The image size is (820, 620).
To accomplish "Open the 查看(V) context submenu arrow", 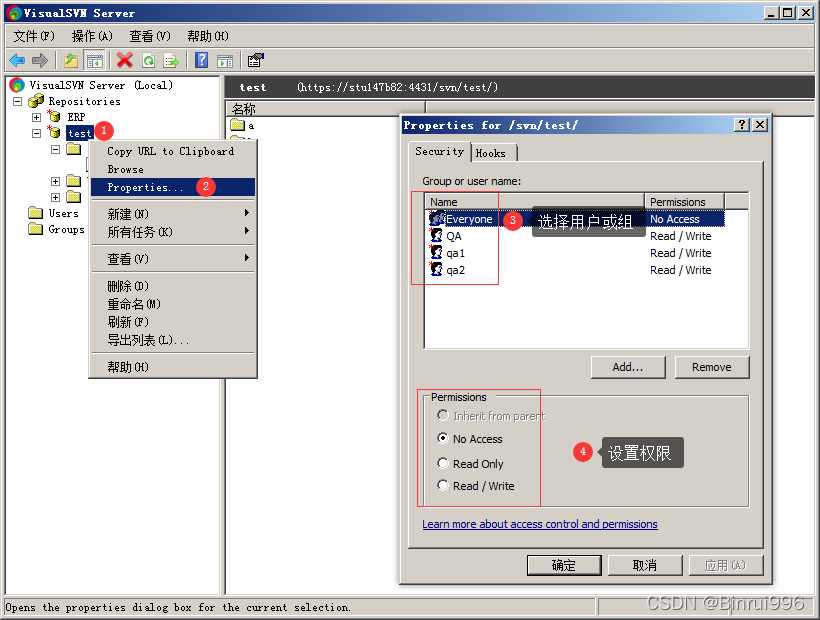I will [x=247, y=258].
